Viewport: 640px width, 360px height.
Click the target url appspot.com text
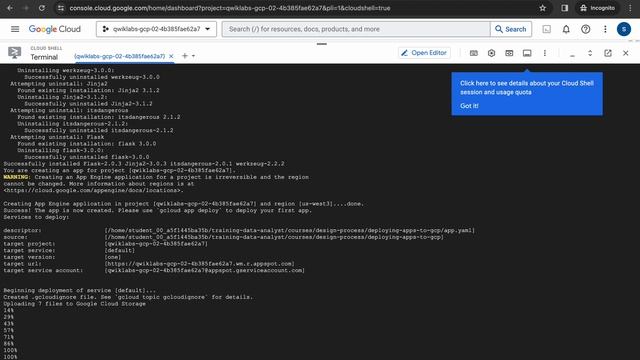(200, 264)
